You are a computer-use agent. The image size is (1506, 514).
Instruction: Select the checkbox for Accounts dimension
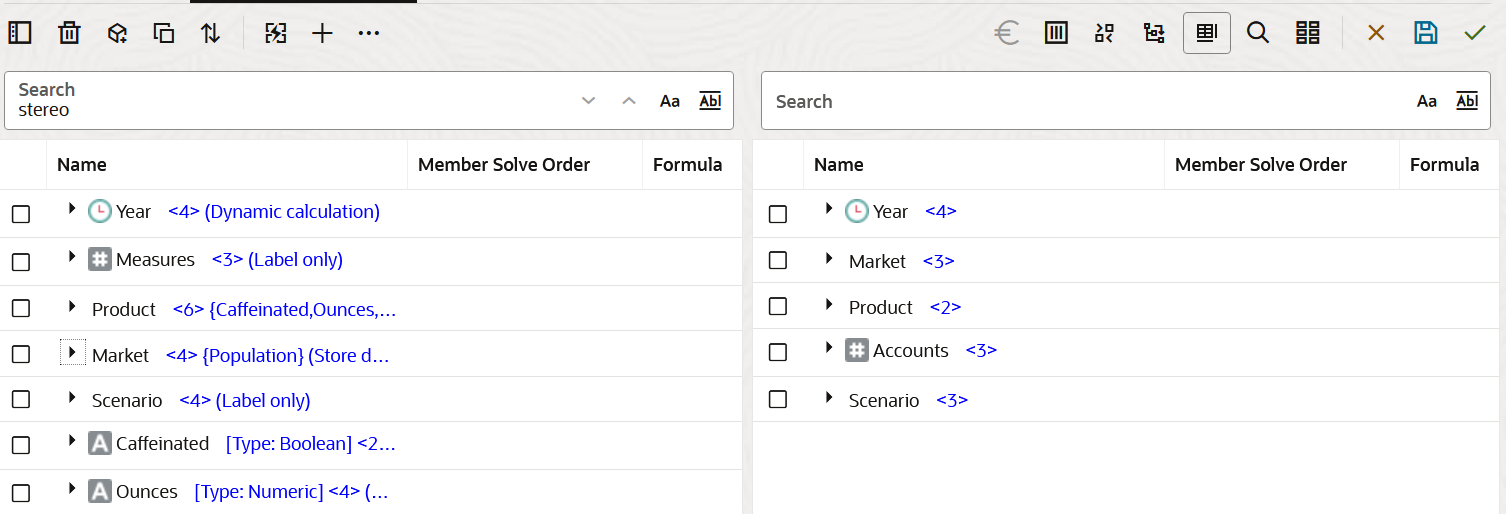pos(778,352)
